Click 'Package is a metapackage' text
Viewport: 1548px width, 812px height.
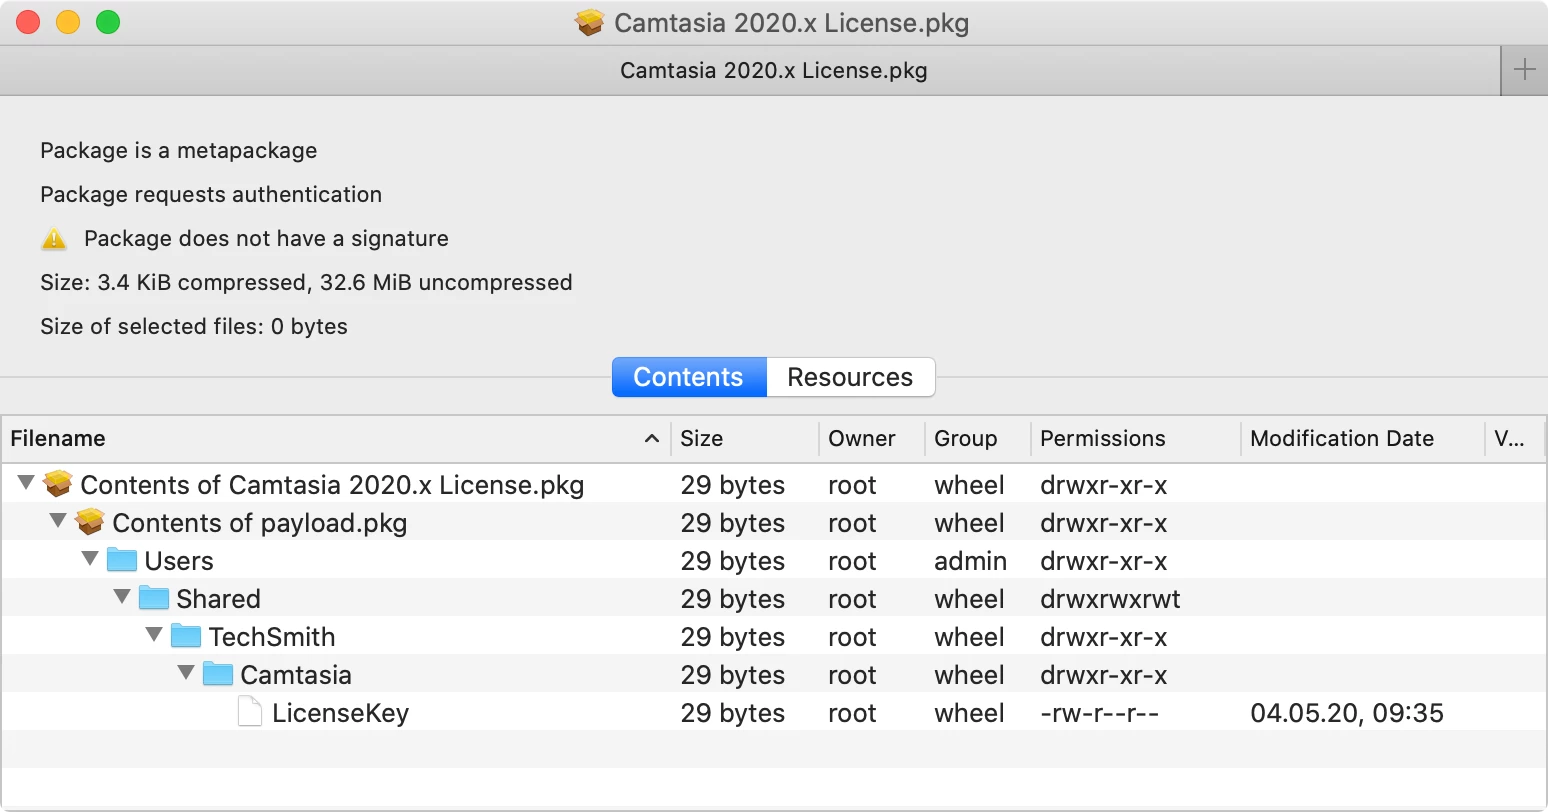(179, 151)
